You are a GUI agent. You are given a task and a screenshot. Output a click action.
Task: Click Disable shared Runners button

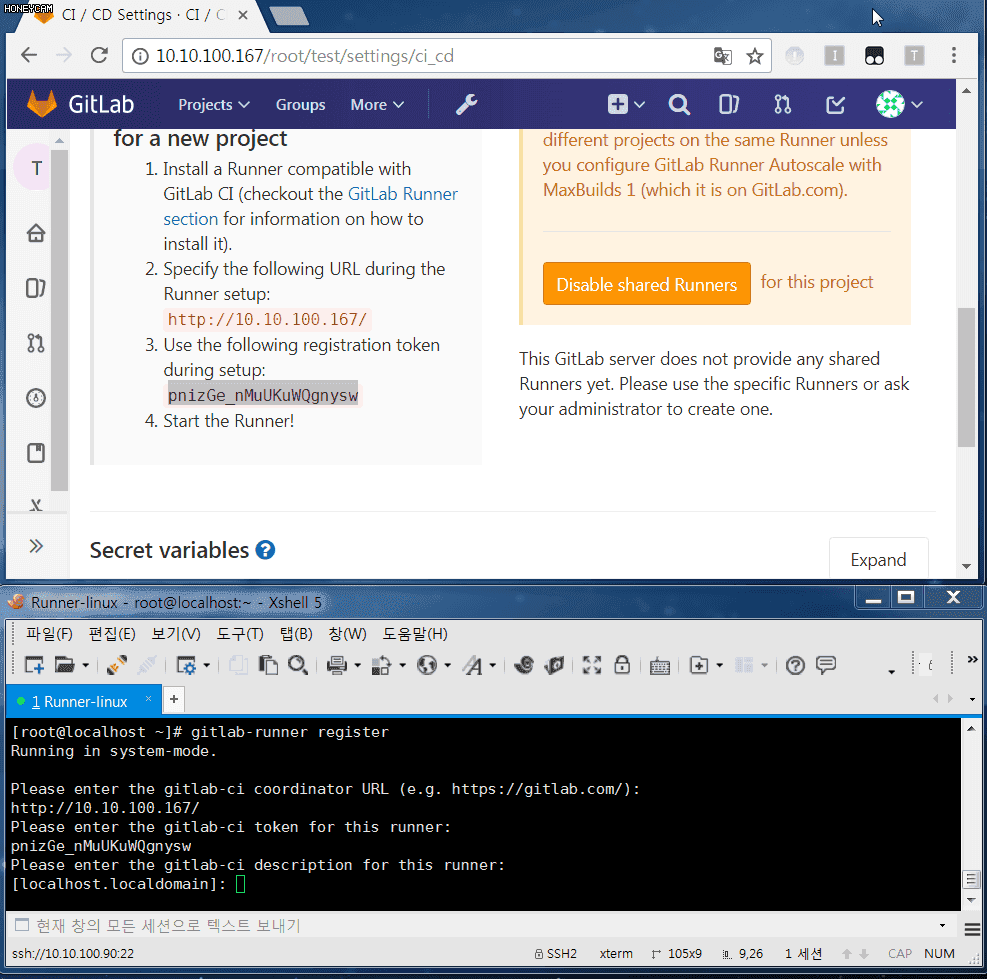click(x=646, y=284)
